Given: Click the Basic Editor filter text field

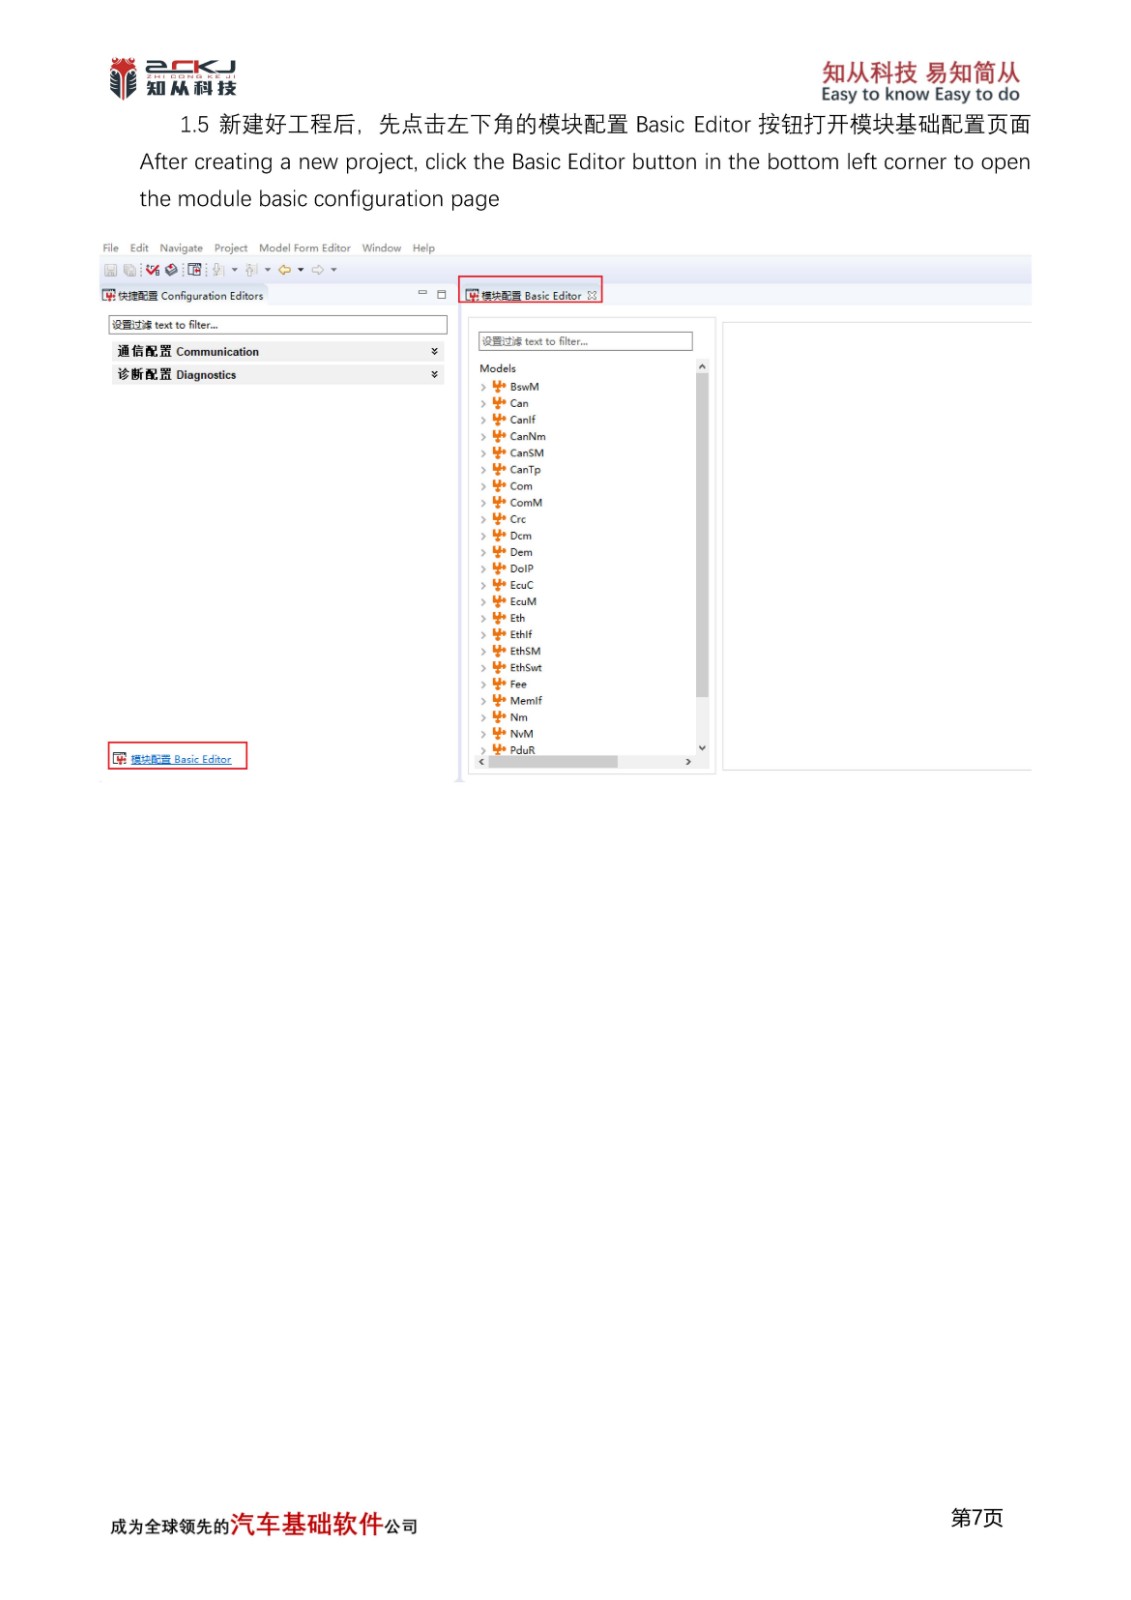Looking at the screenshot, I should click(585, 342).
